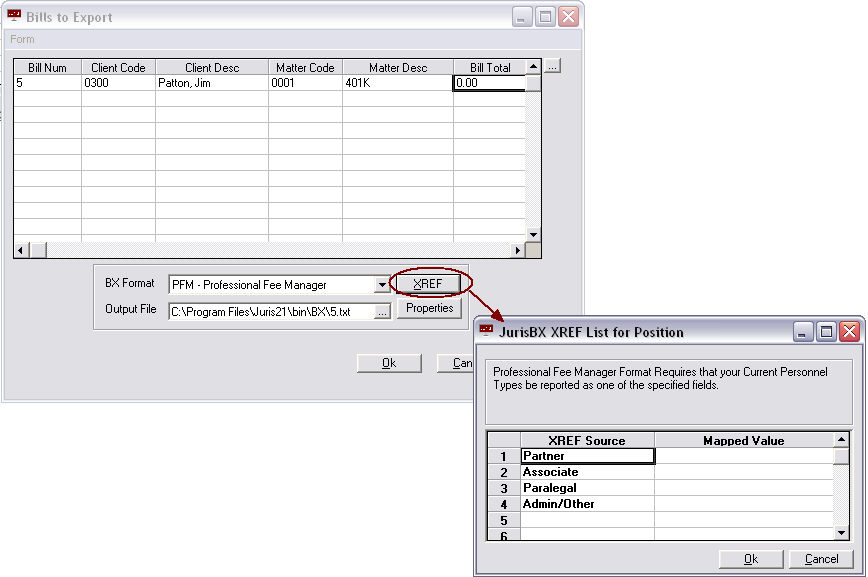The width and height of the screenshot is (868, 577).
Task: Select row 3 header for Paralegal
Action: coord(504,488)
